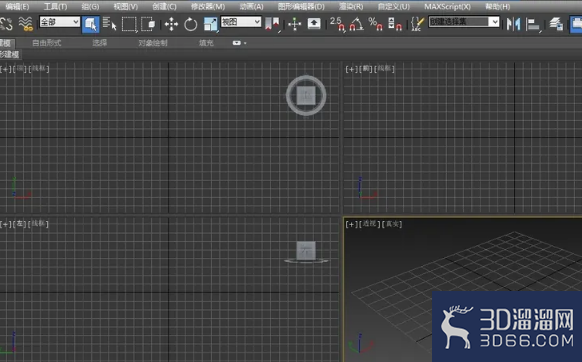The height and width of the screenshot is (362, 582).
Task: Open the 创建(C) menu
Action: pos(164,7)
